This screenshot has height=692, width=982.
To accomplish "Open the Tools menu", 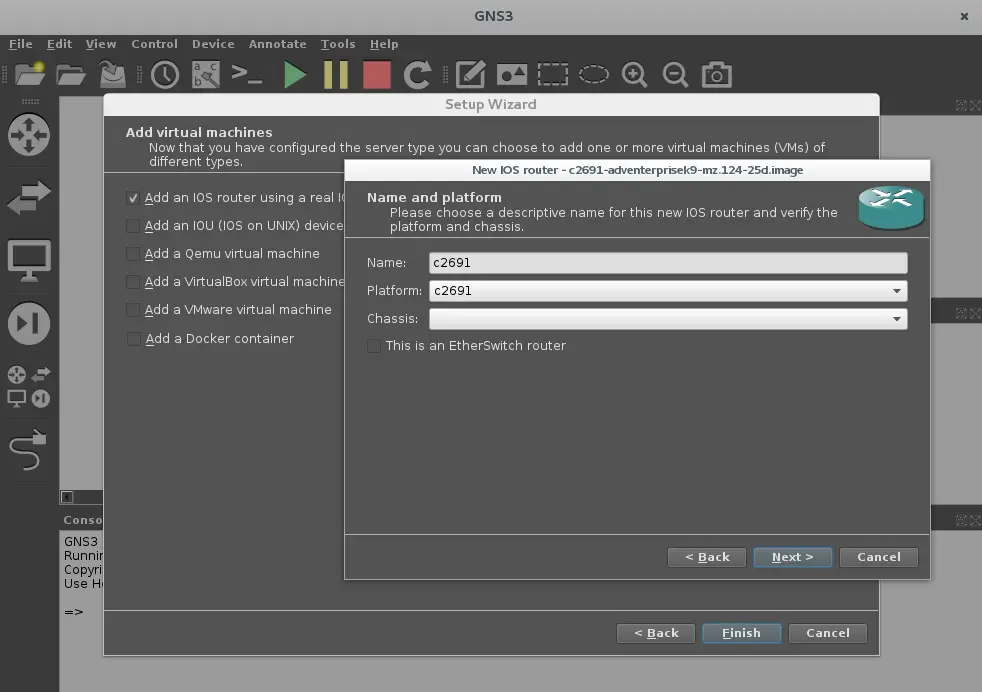I will pos(338,44).
